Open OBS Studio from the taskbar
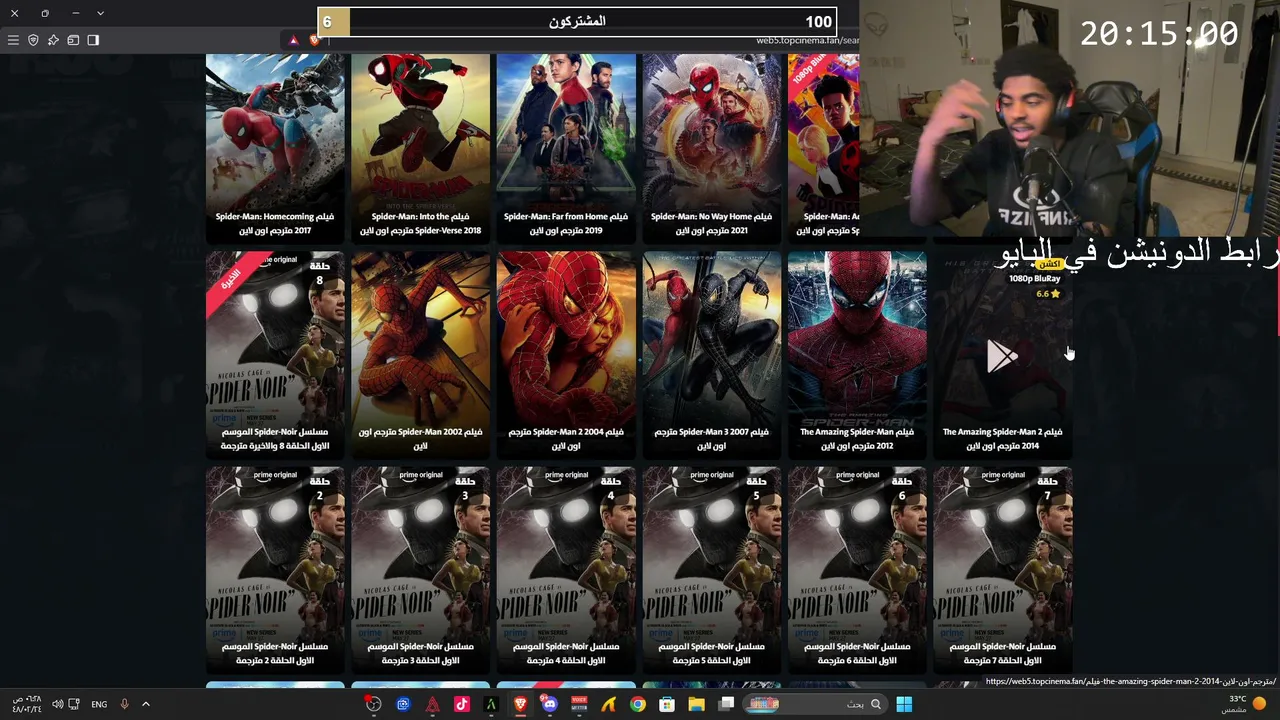Screen dimensions: 1280x720 (374, 704)
